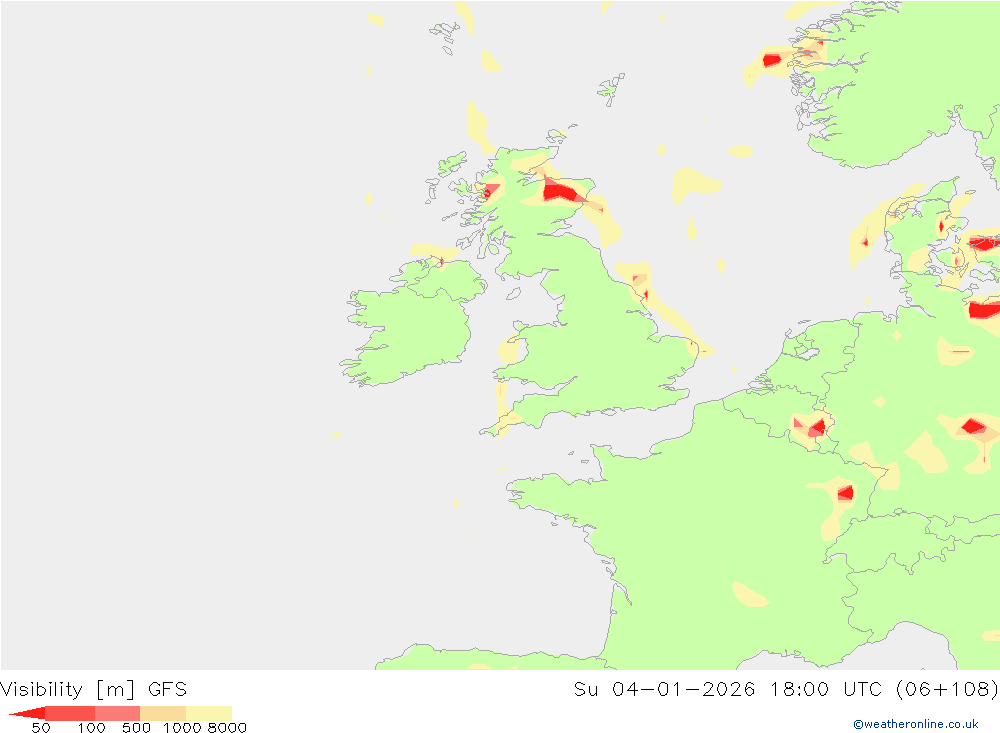
Task: Select the 500–1000 m orange legend swatch
Action: pos(163,713)
